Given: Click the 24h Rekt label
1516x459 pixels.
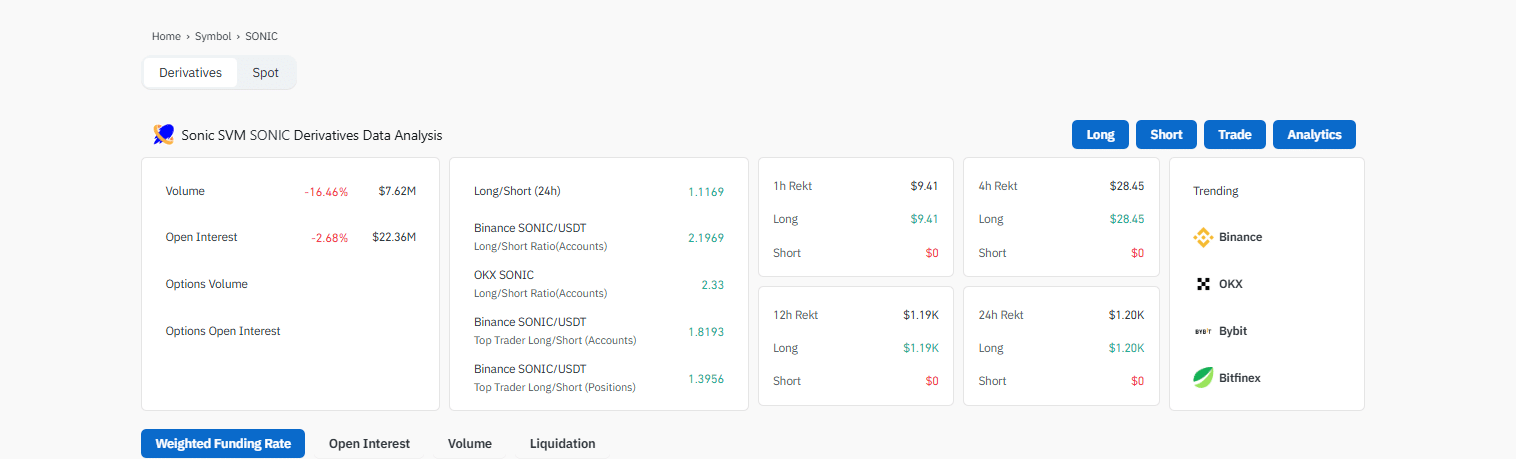Looking at the screenshot, I should click(x=1001, y=315).
